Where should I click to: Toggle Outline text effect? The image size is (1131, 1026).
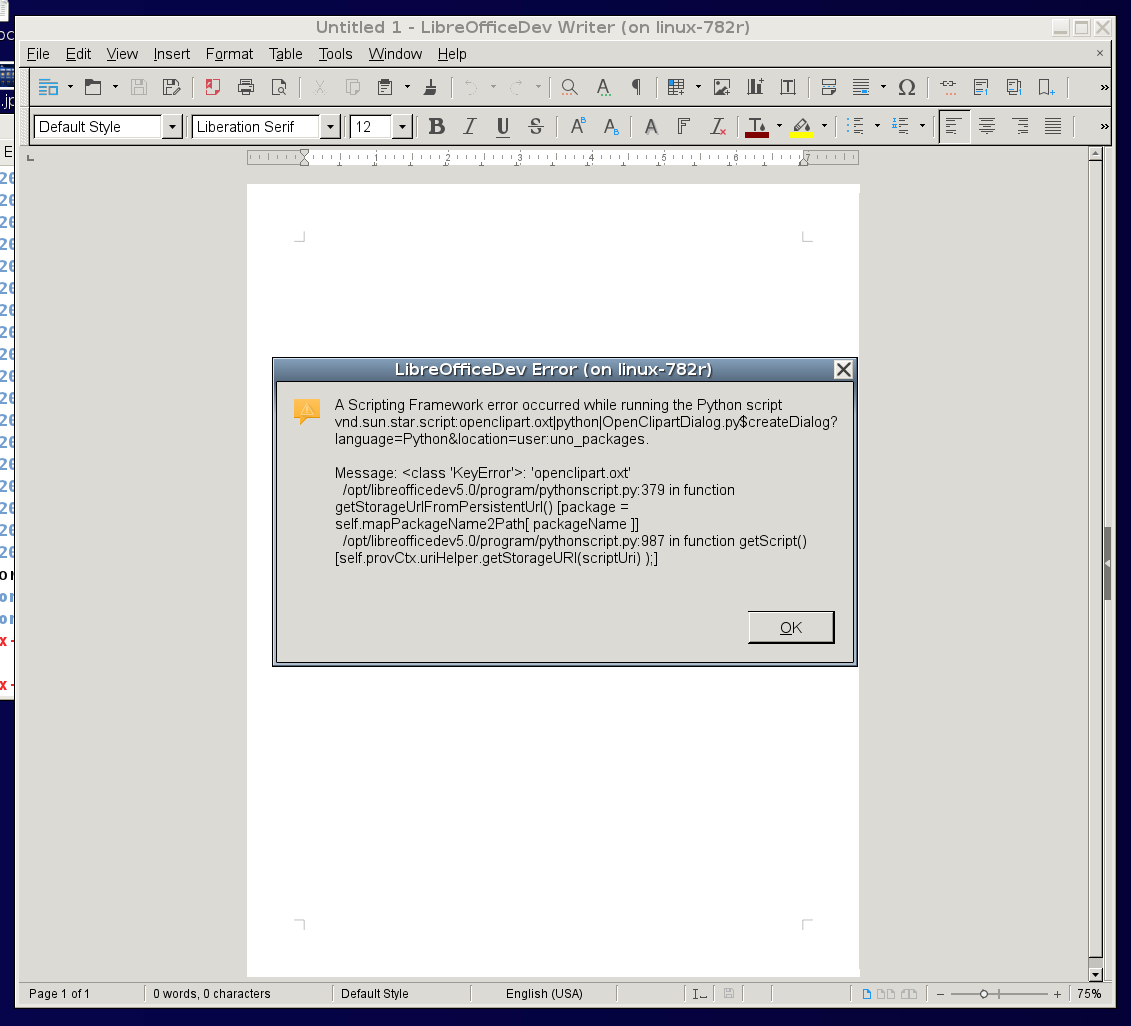(x=684, y=126)
